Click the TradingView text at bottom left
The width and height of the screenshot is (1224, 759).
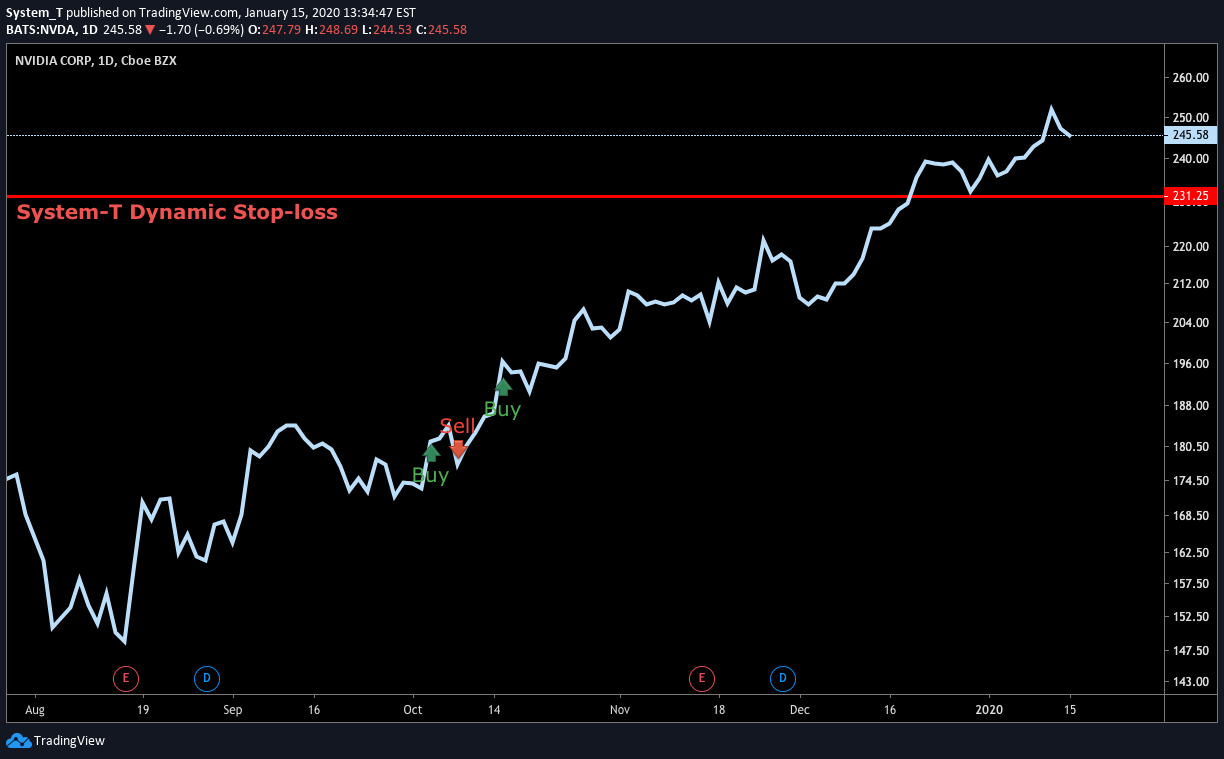point(69,741)
